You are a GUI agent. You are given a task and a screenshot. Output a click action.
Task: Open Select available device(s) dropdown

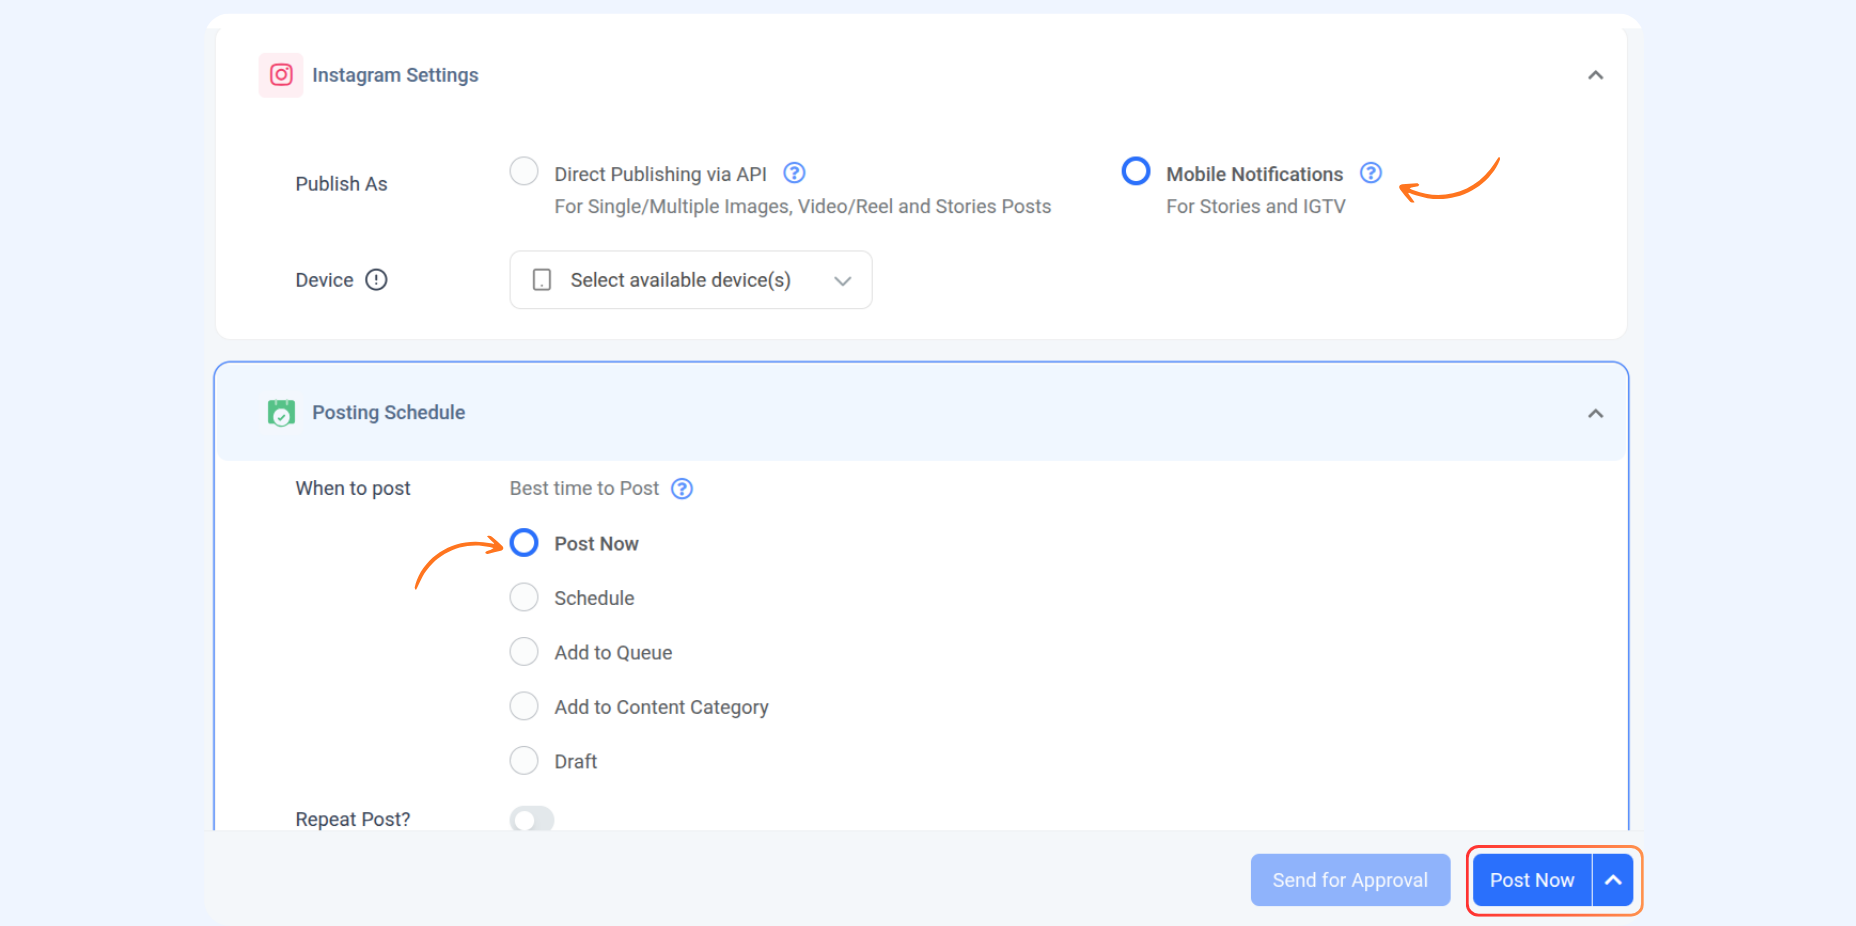(691, 280)
